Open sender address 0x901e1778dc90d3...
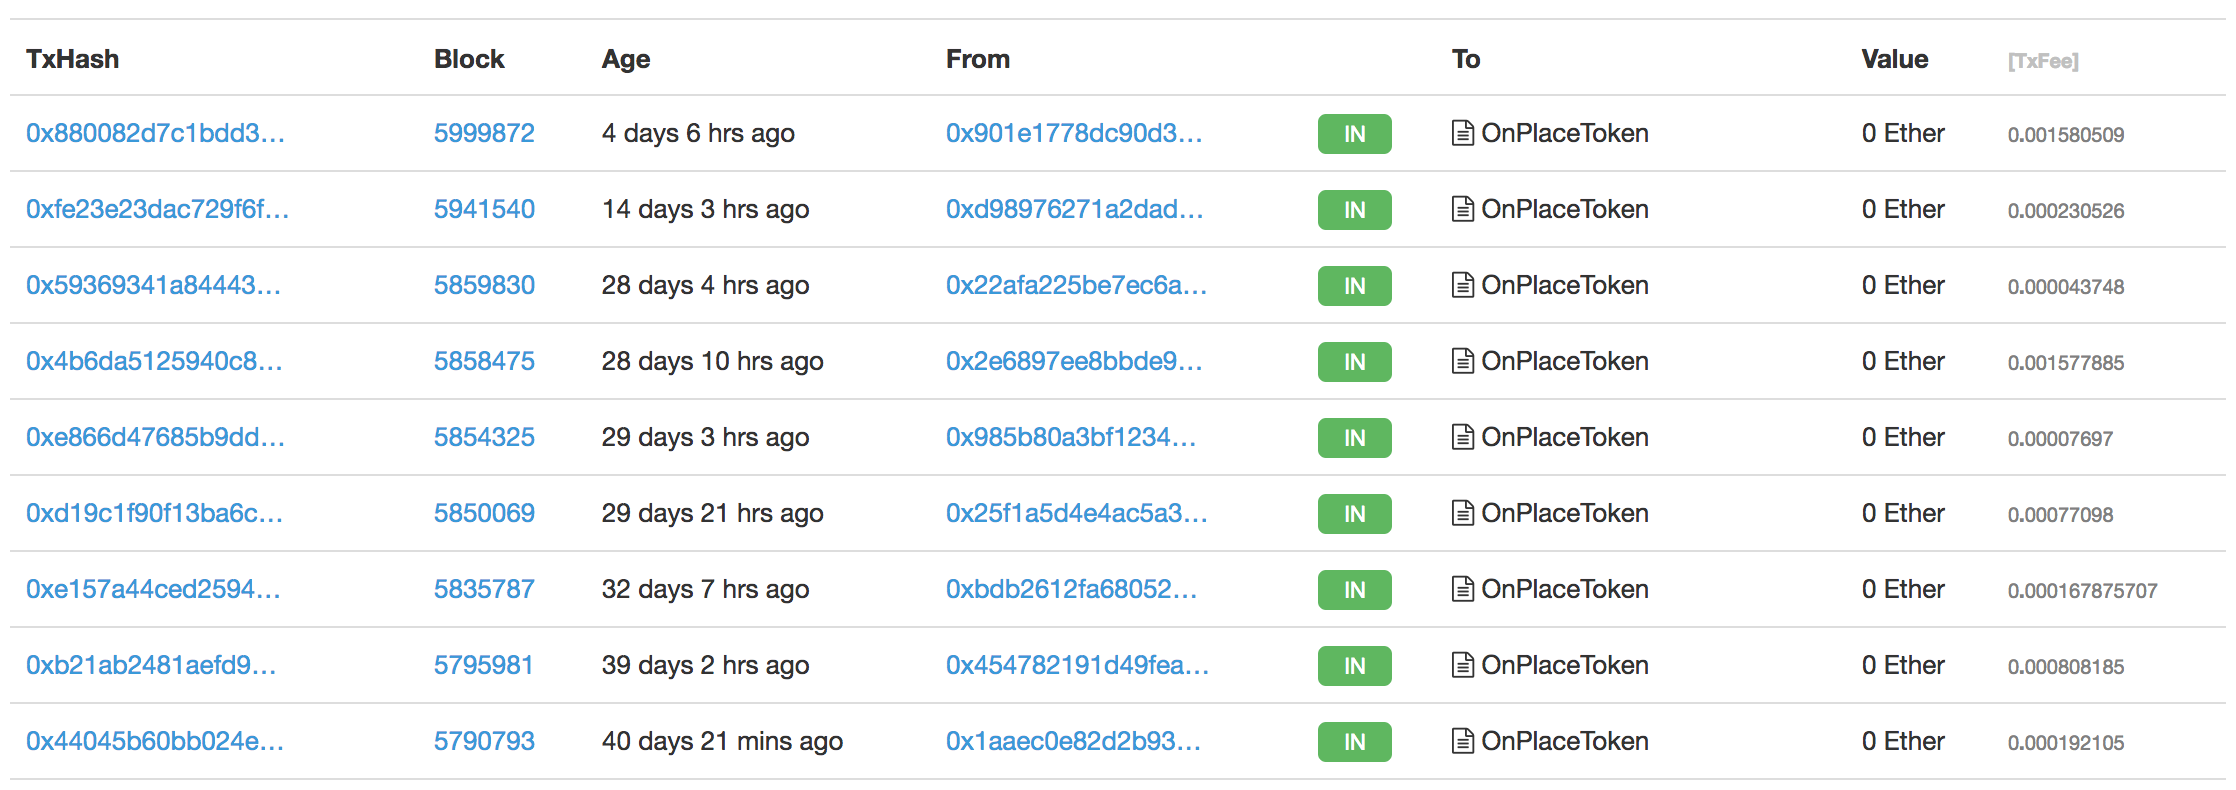The image size is (2236, 790). [x=1074, y=133]
